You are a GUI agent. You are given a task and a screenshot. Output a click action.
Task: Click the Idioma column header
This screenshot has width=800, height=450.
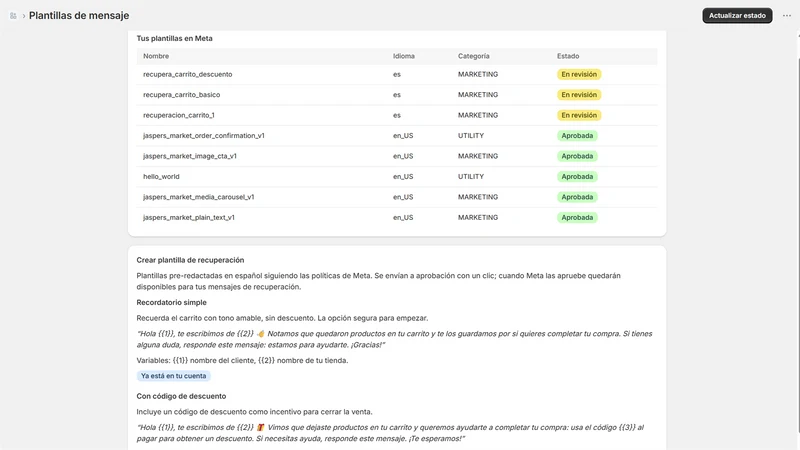(404, 56)
